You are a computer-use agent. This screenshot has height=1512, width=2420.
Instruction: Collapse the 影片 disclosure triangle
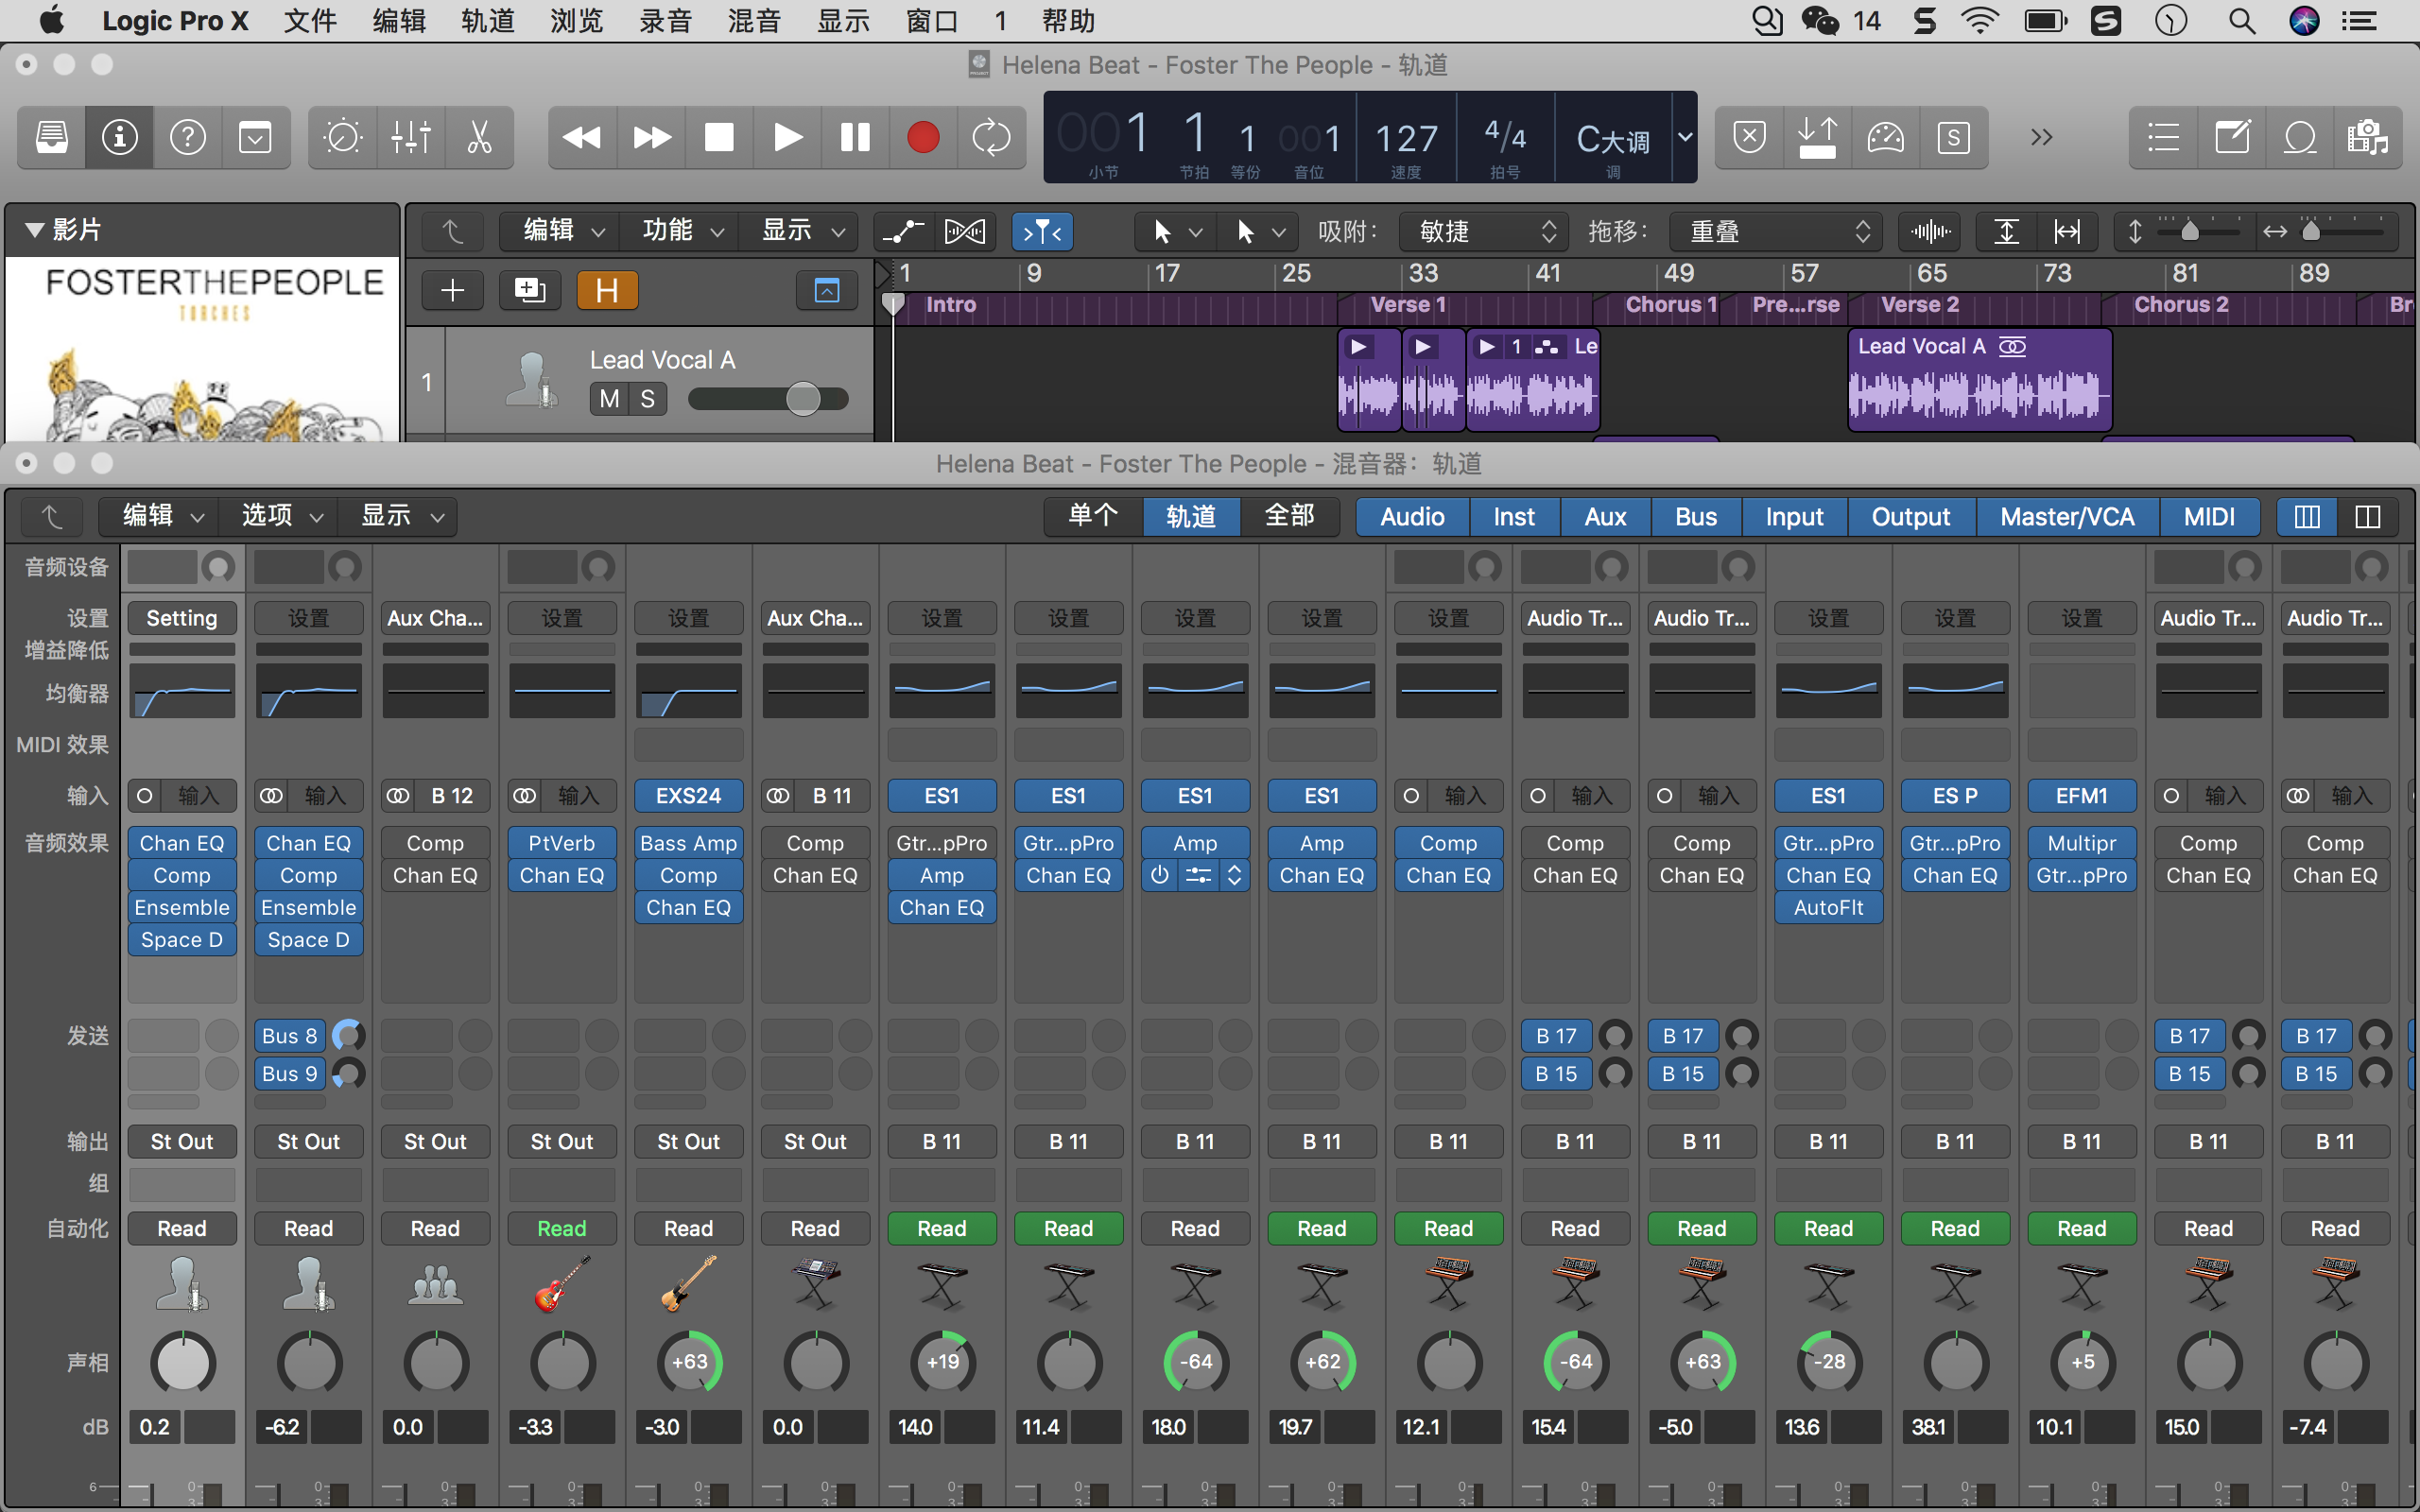[x=35, y=230]
